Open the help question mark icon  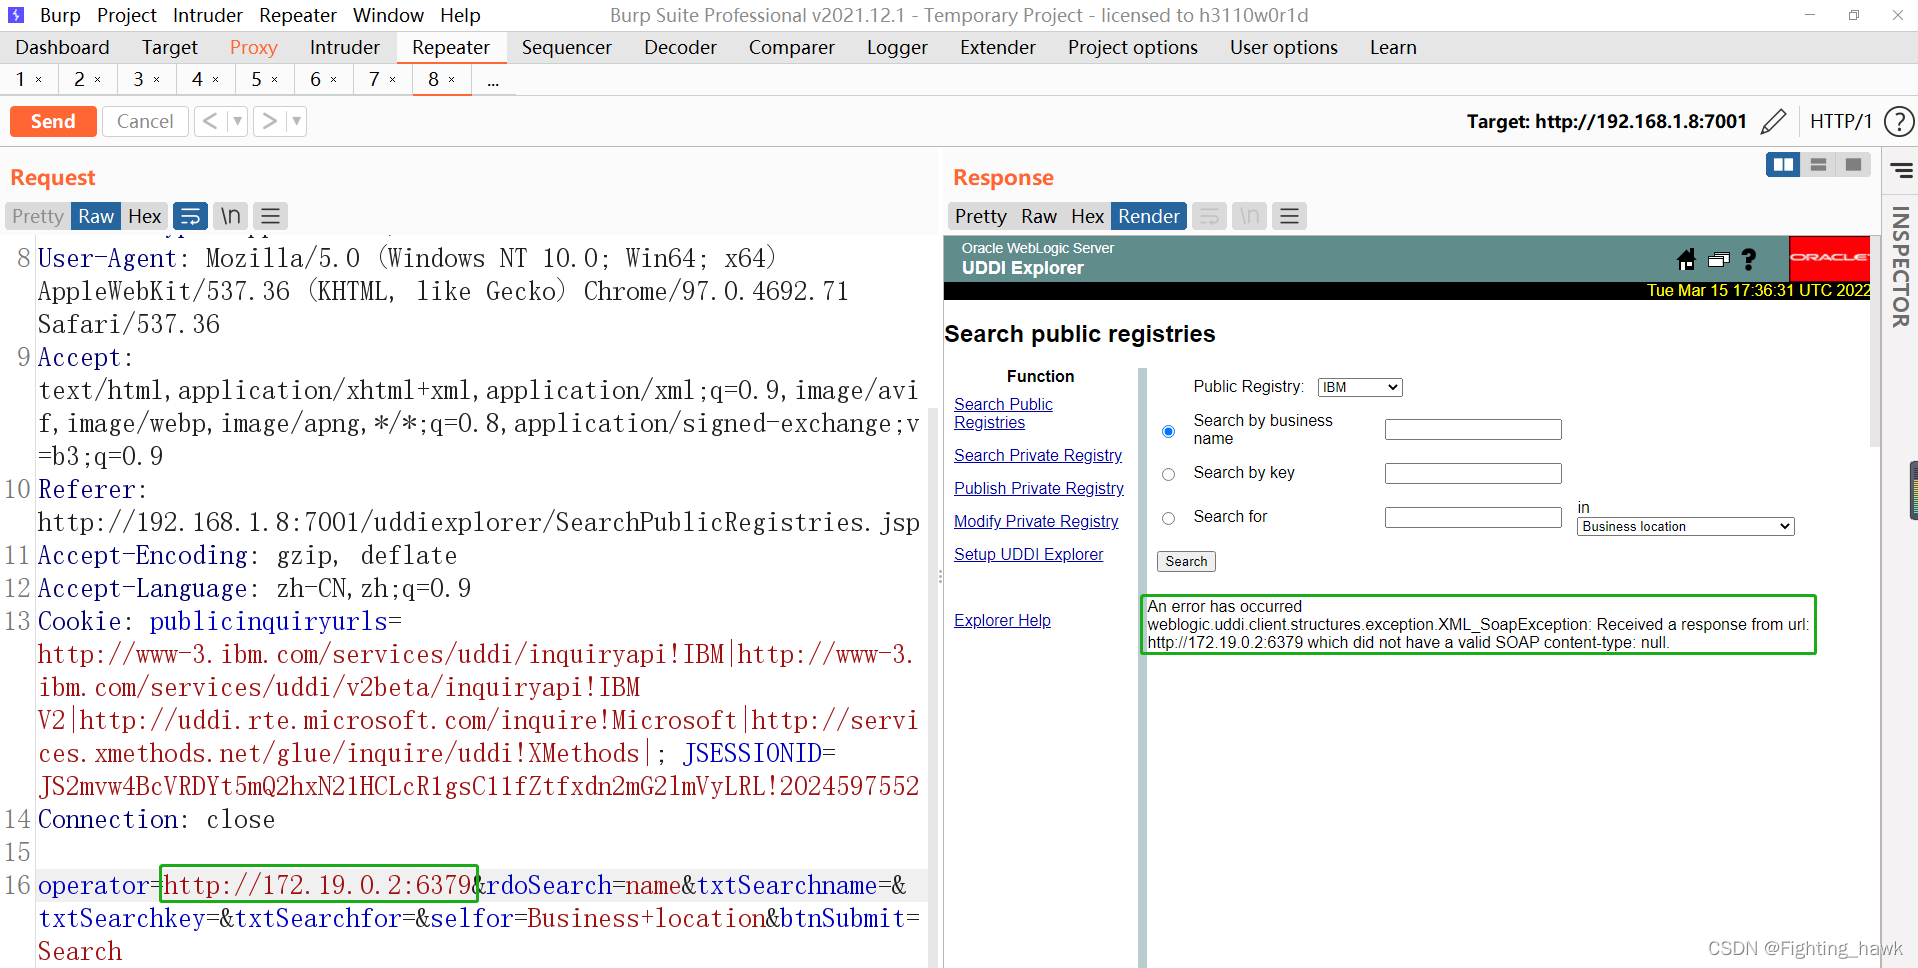coord(1899,122)
